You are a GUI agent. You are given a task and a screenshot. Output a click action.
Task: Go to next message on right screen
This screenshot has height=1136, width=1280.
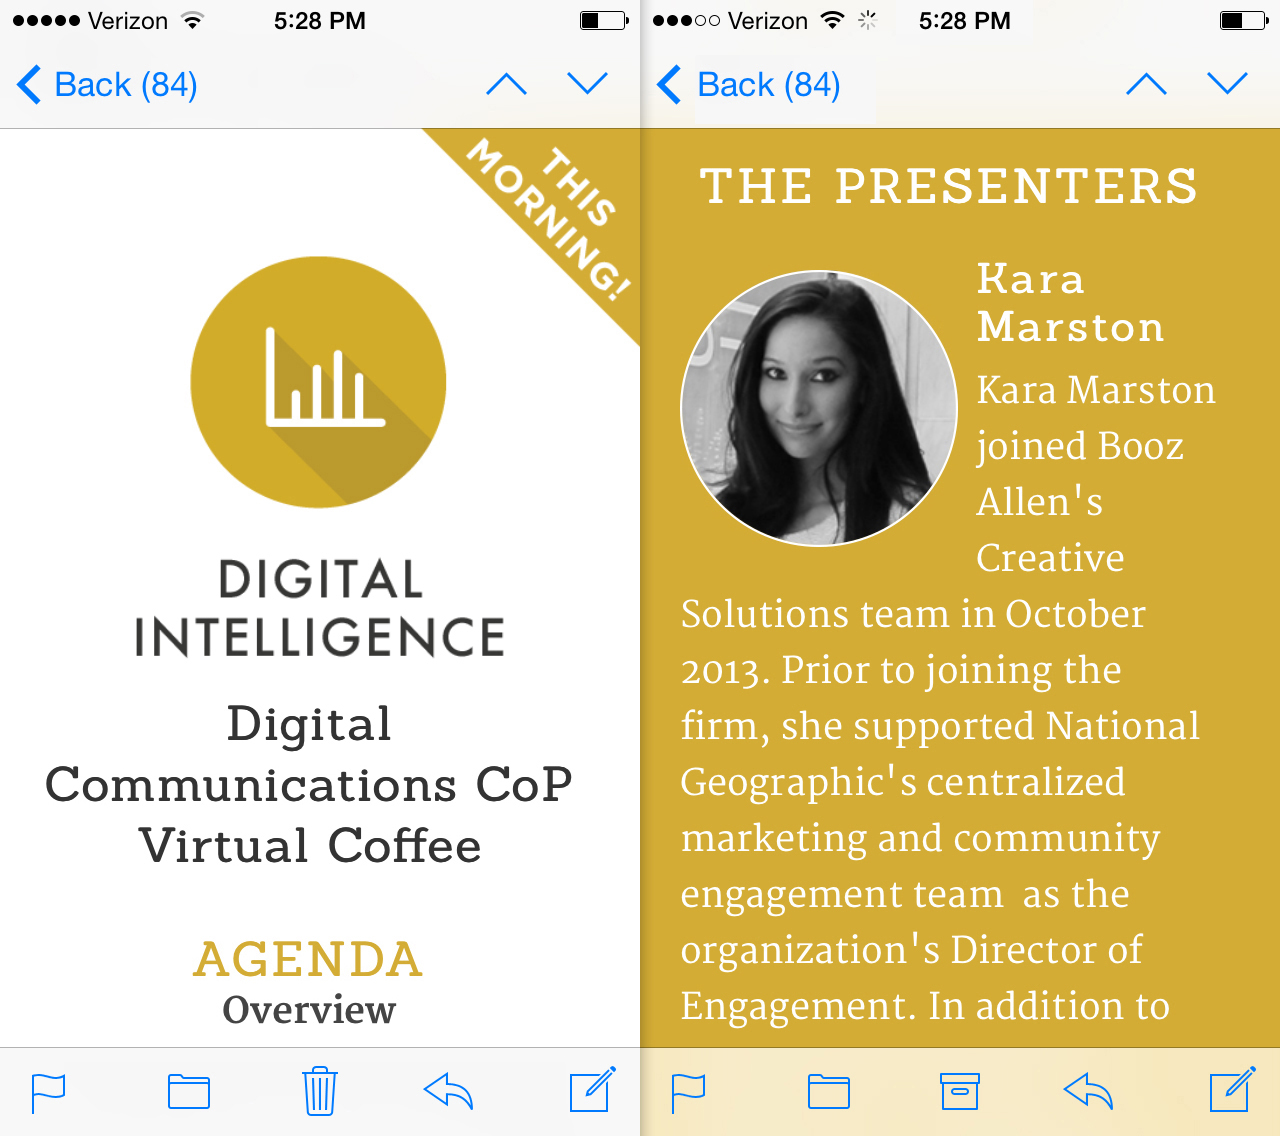[1227, 85]
